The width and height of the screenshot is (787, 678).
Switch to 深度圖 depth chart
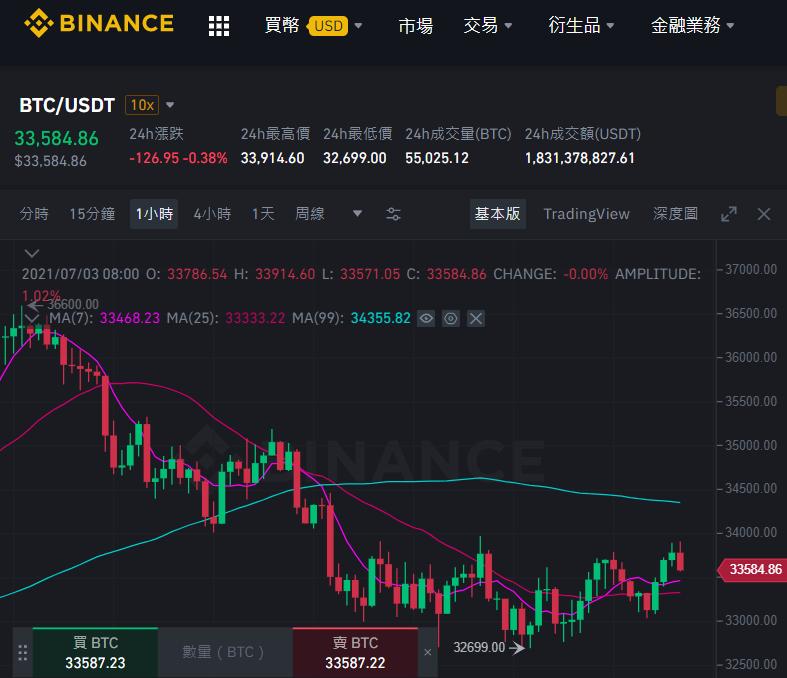[x=676, y=214]
